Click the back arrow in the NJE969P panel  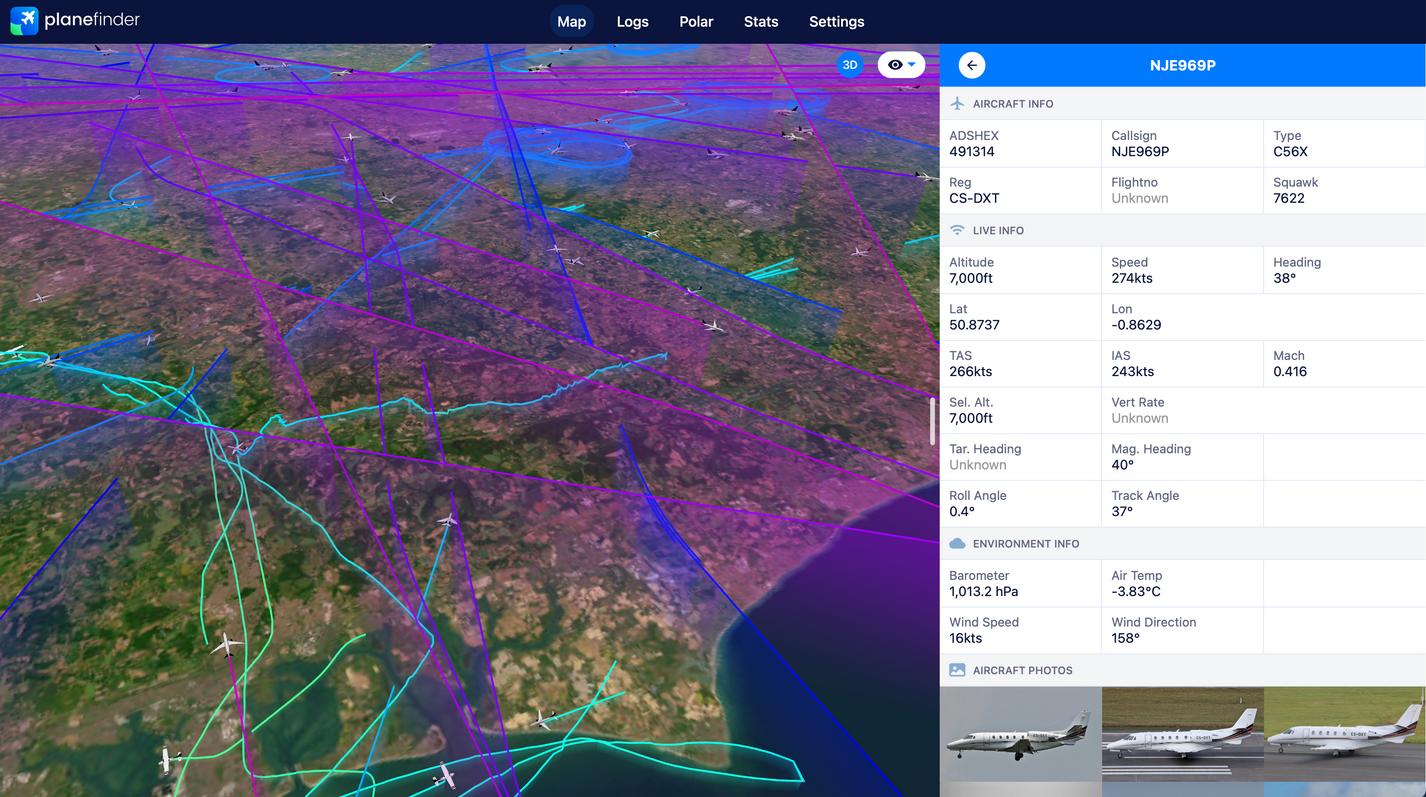[971, 64]
